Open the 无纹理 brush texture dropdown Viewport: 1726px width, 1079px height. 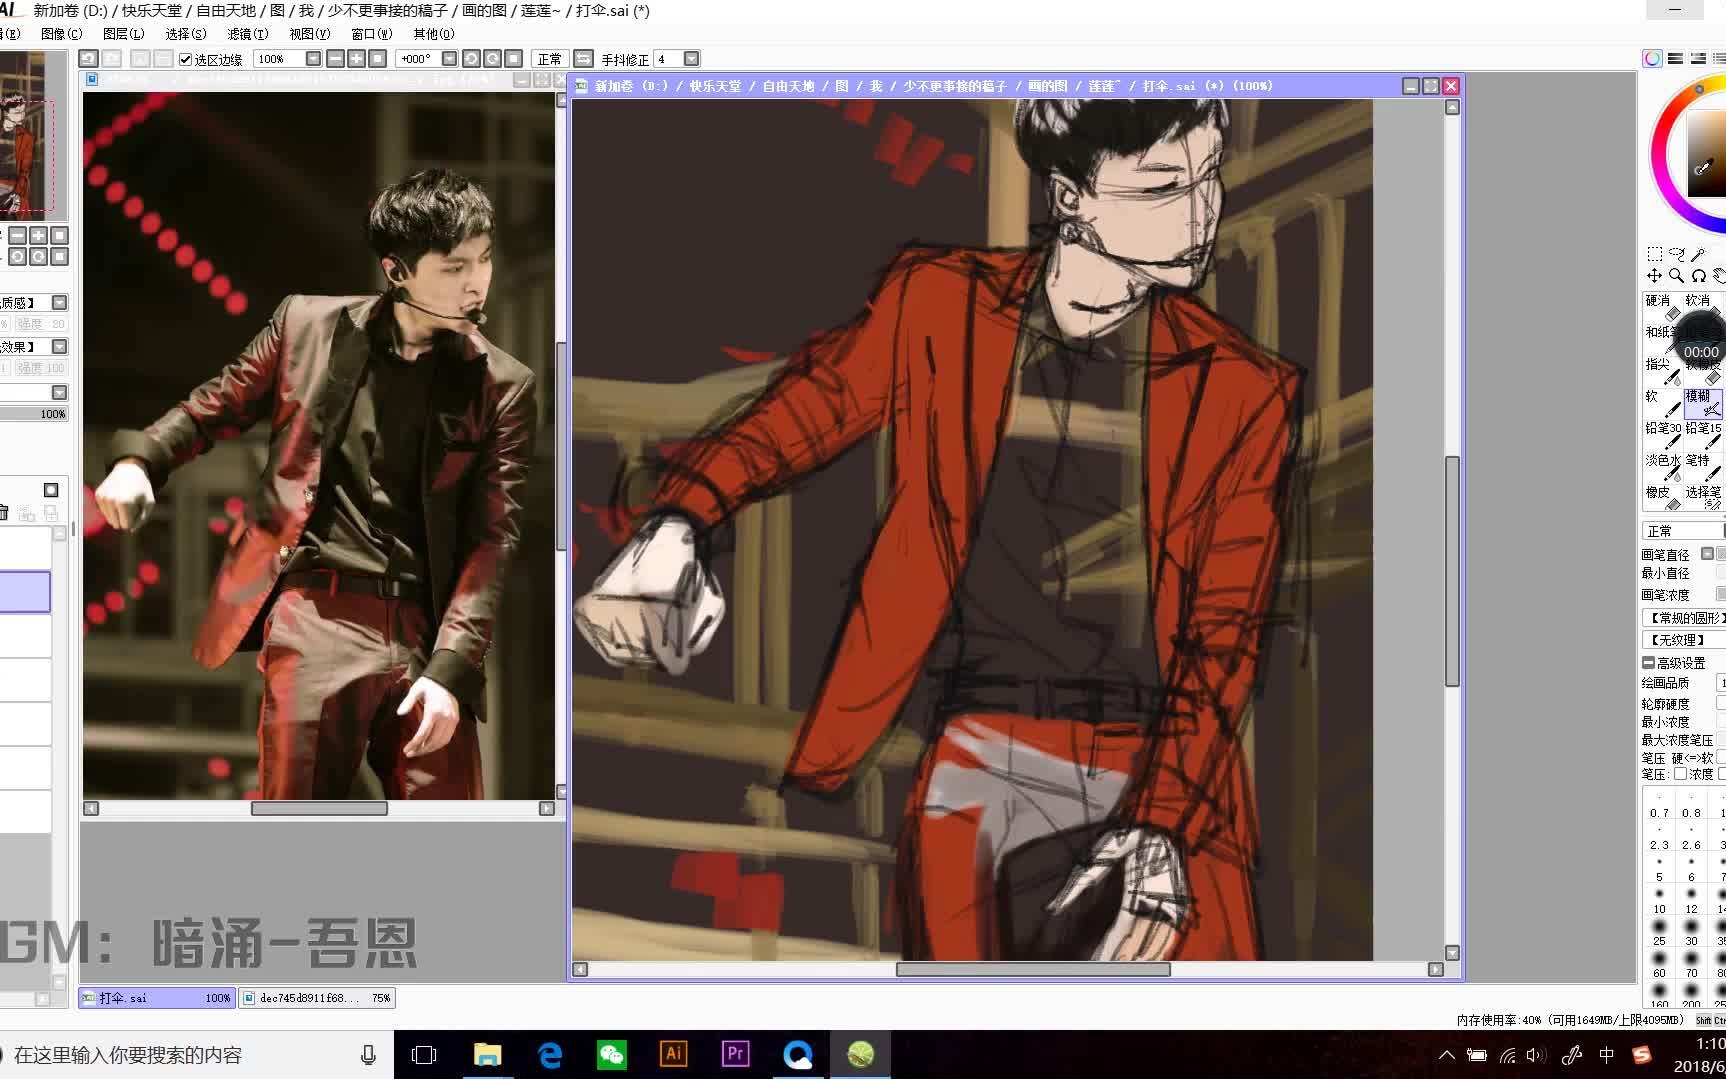(x=1684, y=640)
